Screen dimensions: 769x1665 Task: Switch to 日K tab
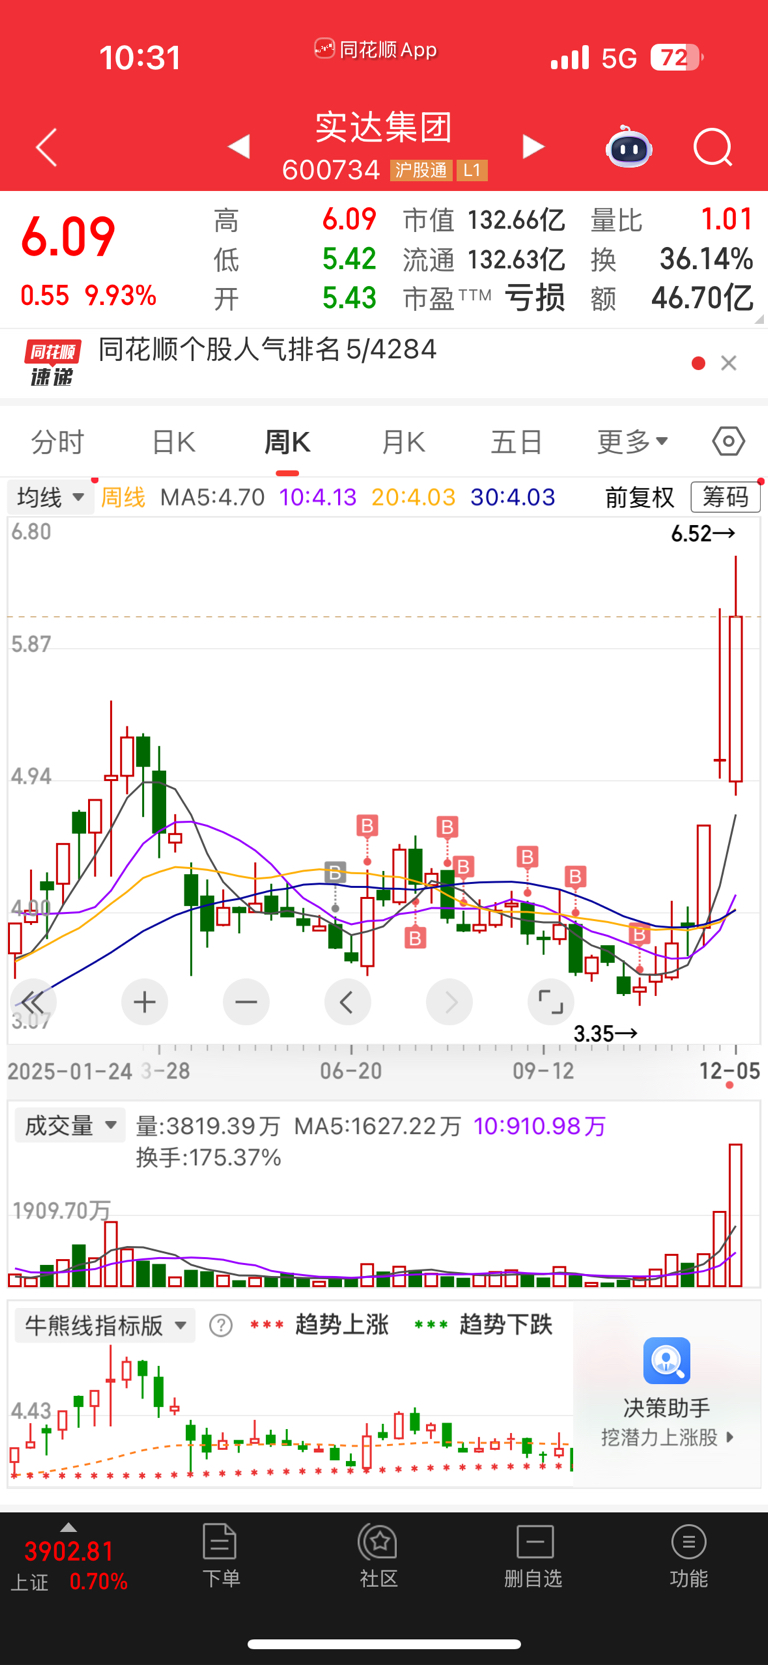[x=173, y=442]
